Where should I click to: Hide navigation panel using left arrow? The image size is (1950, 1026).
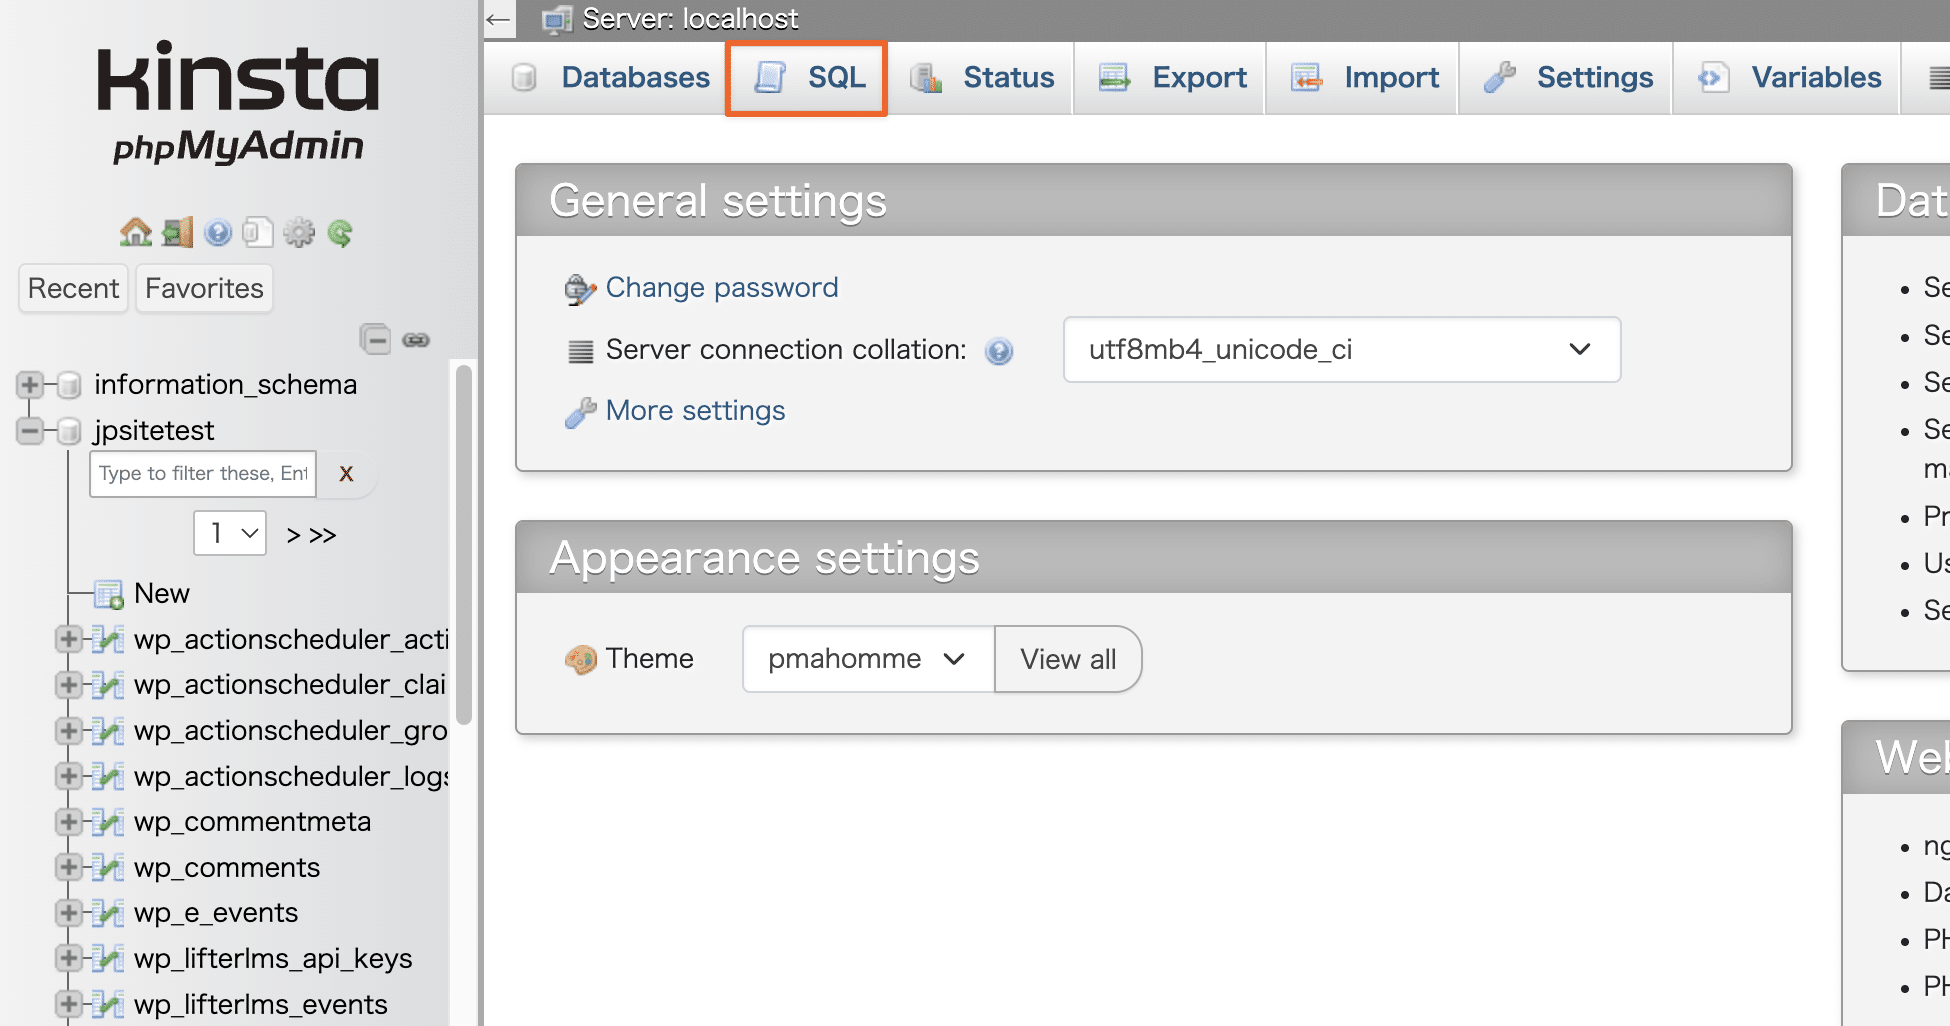click(498, 19)
